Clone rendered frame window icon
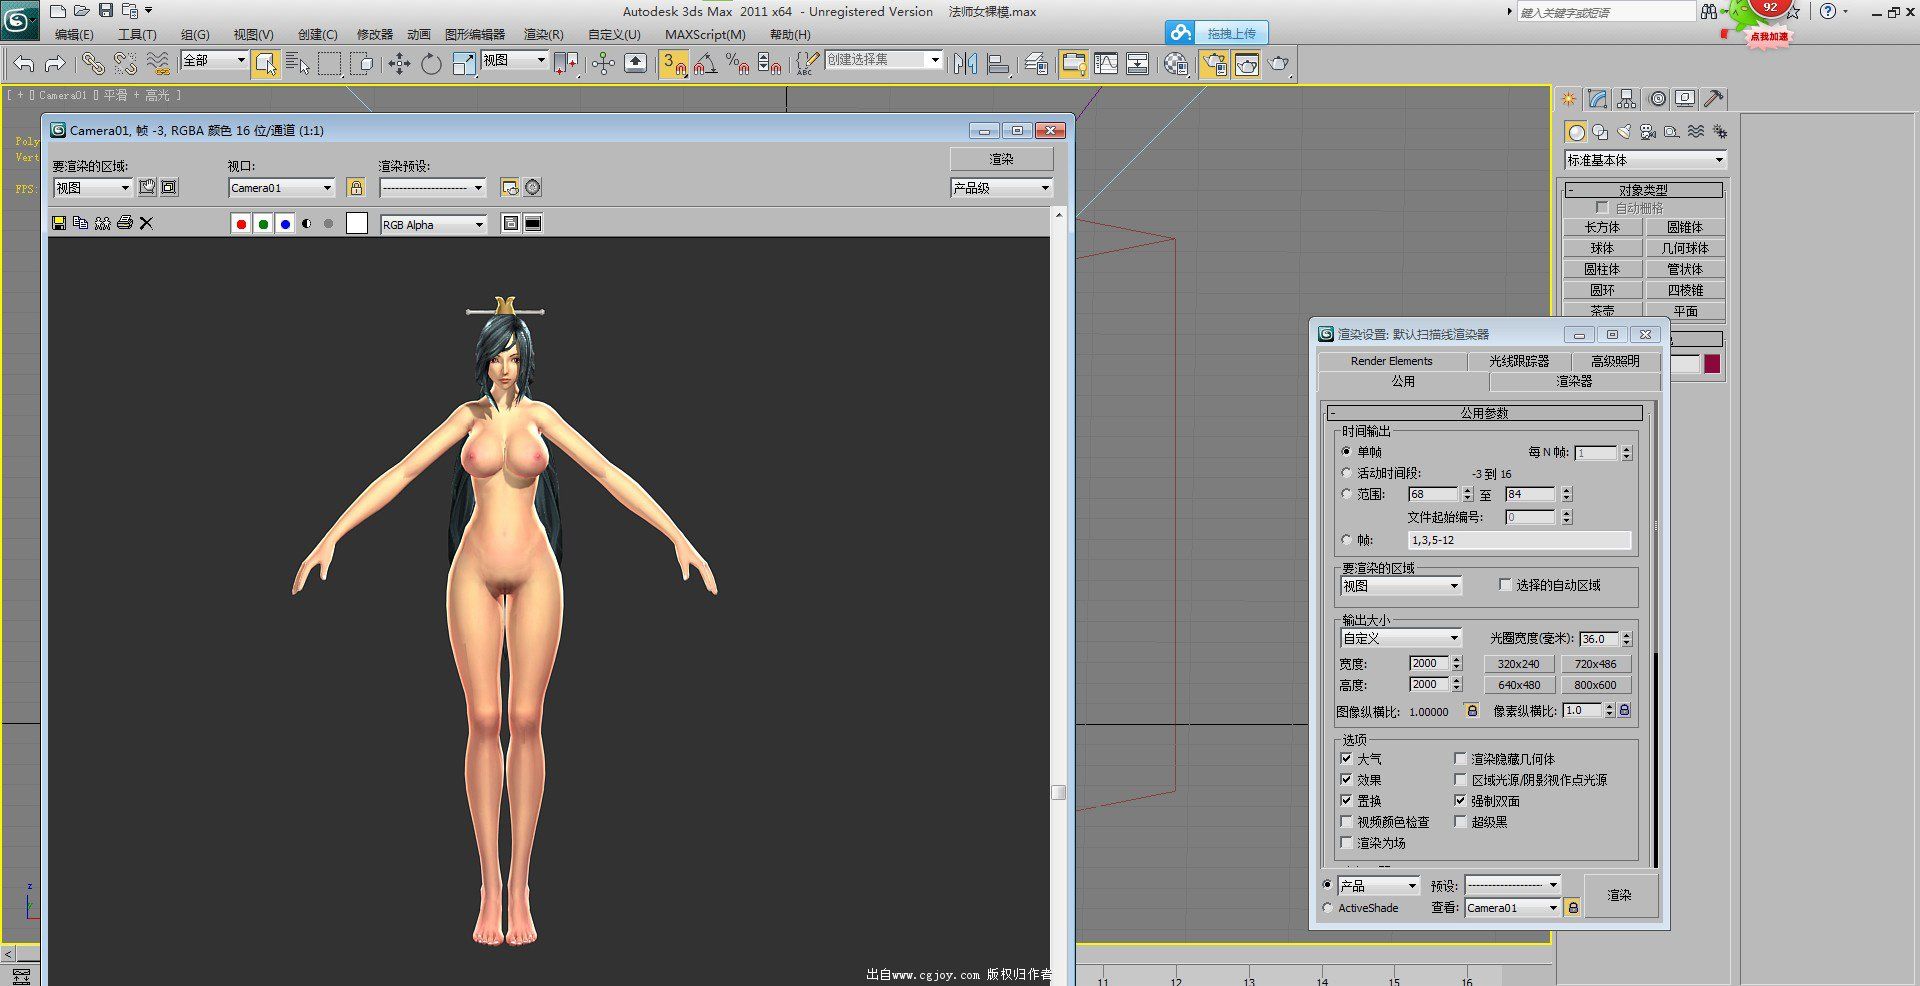 pyautogui.click(x=103, y=223)
